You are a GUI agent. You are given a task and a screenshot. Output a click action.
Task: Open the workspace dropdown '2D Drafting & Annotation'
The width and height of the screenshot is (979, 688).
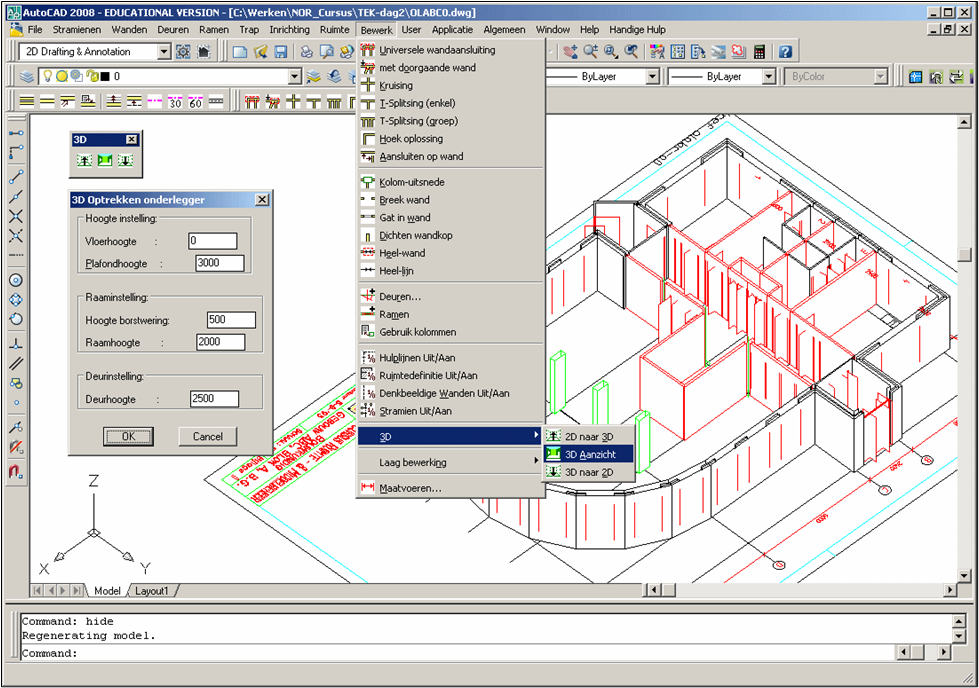pyautogui.click(x=94, y=52)
